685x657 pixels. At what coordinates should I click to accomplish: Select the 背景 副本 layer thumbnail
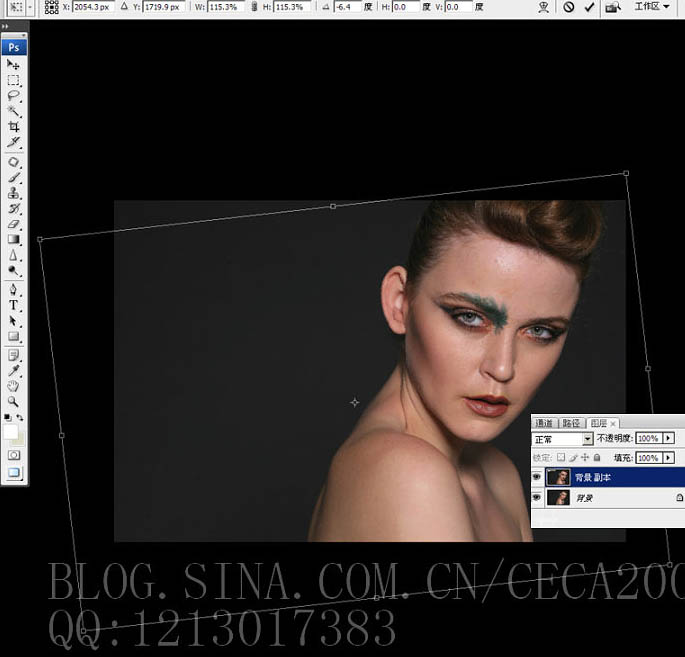pos(558,477)
